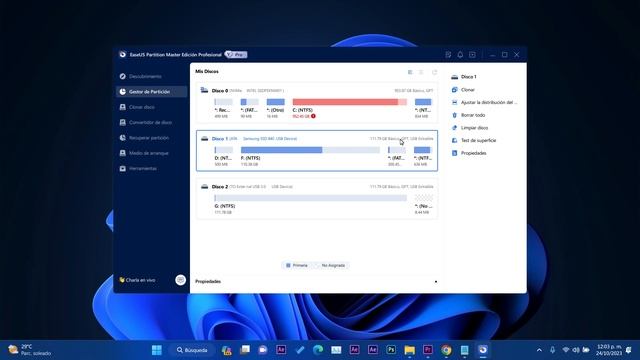Click Ajustar la distribución del disco action
Image resolution: width=640 pixels, height=360 pixels.
[489, 102]
